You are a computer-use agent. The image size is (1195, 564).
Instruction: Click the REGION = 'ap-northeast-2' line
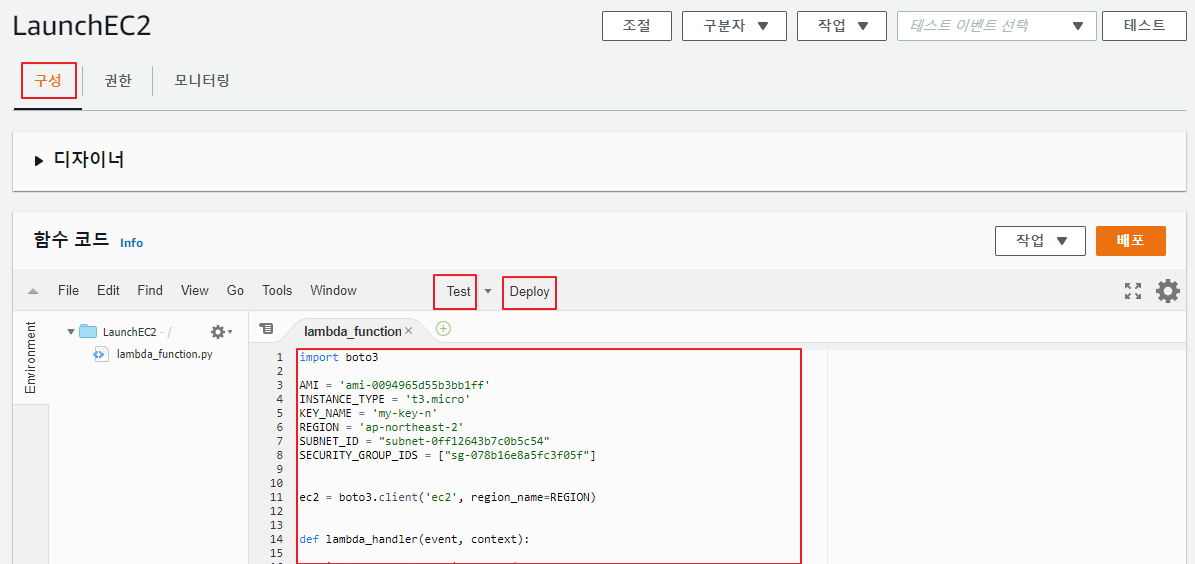381,427
